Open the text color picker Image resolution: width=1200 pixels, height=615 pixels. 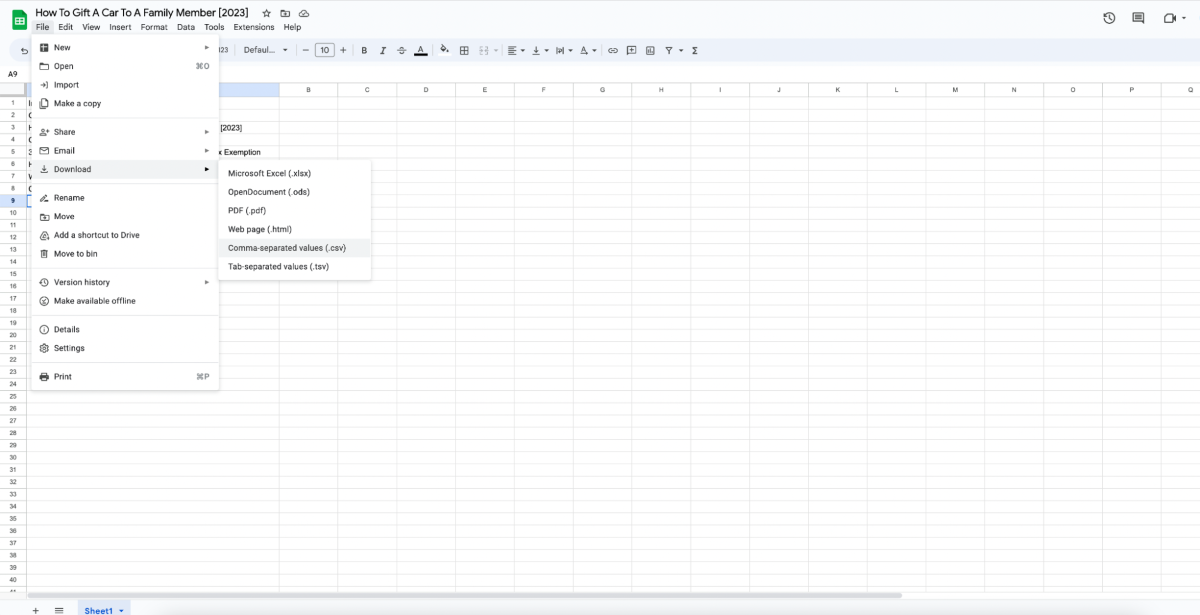(x=420, y=50)
